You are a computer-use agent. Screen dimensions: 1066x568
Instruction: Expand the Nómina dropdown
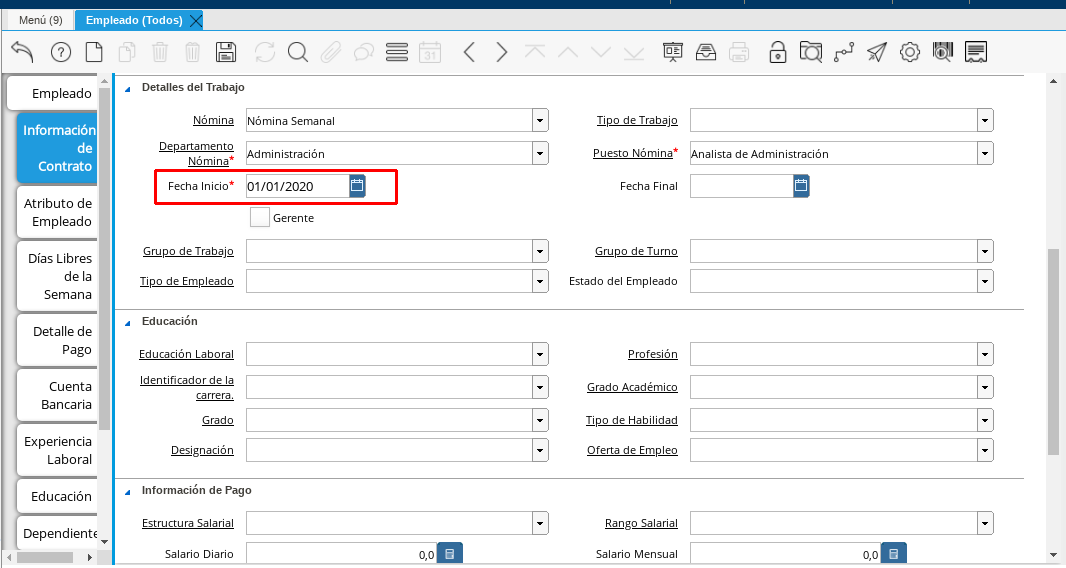pos(540,121)
